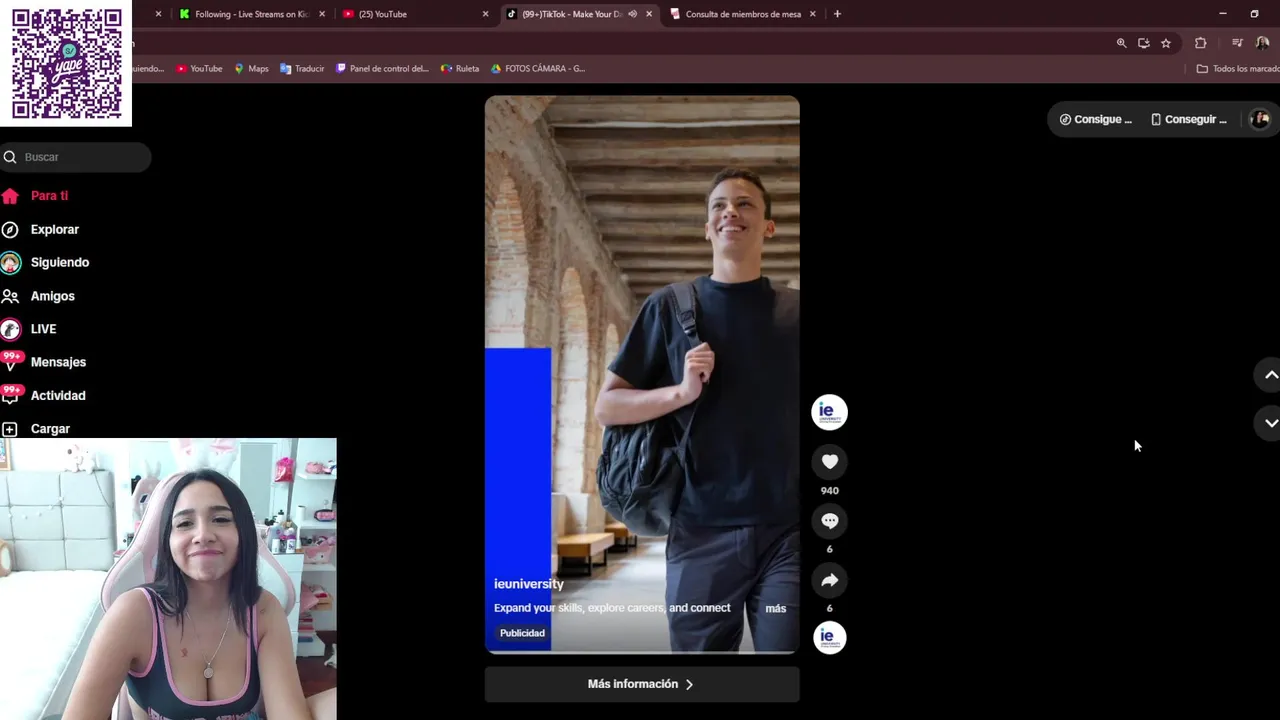Open the browser extensions puzzle icon
This screenshot has width=1280, height=720.
(1200, 43)
